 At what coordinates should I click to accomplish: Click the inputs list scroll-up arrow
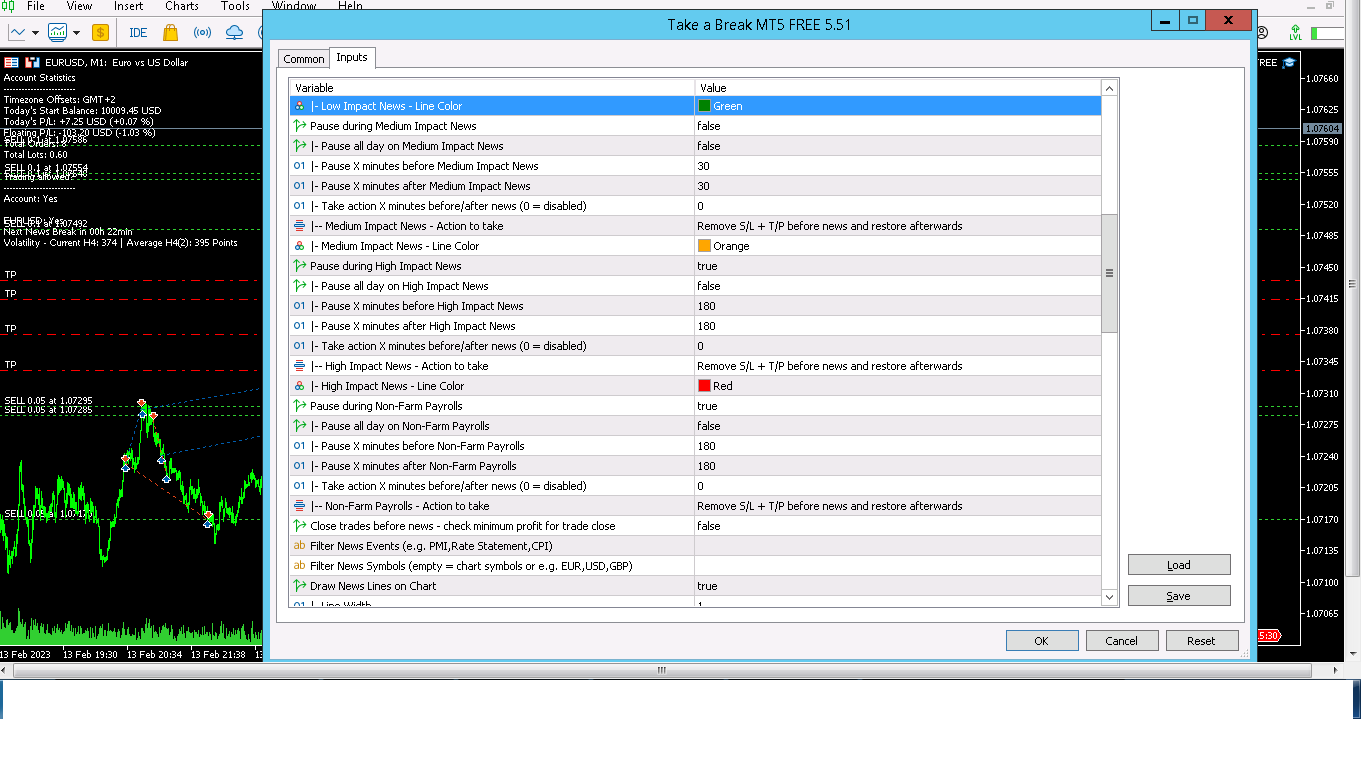[x=1109, y=88]
